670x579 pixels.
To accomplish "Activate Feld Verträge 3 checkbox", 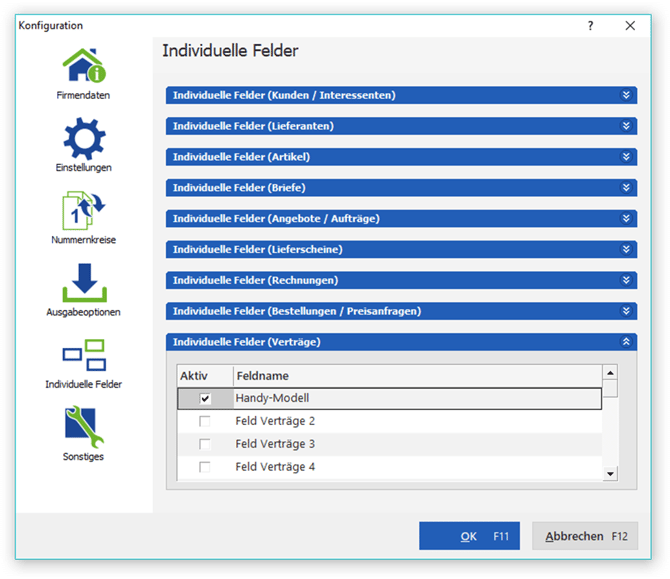I will coord(205,445).
